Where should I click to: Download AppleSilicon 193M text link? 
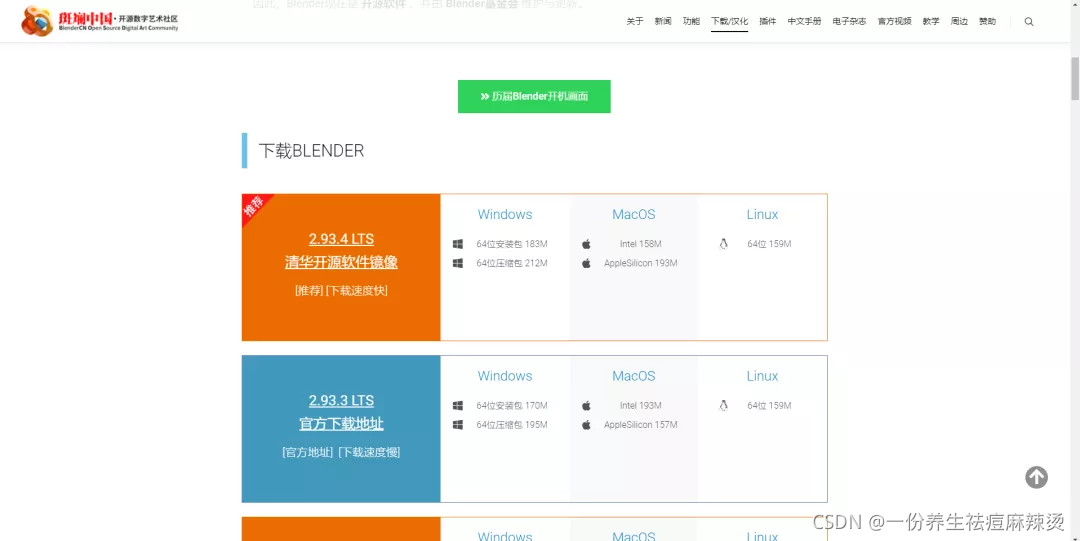tap(641, 263)
